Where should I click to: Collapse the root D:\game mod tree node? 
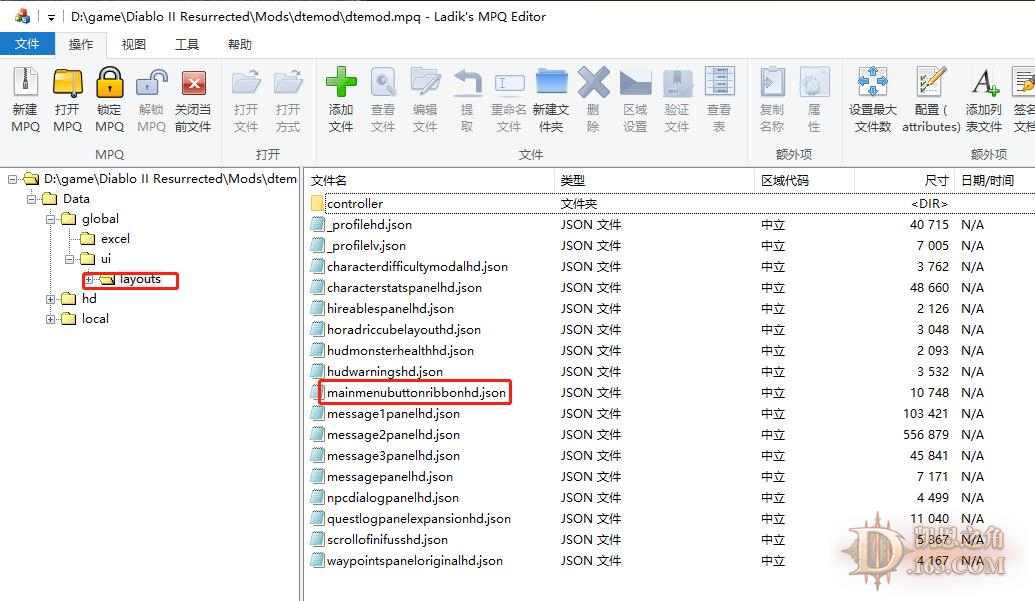13,179
